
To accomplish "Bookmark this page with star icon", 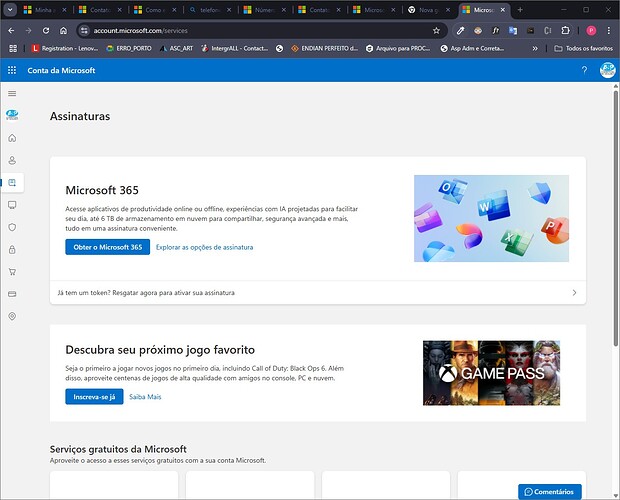I will 436,30.
